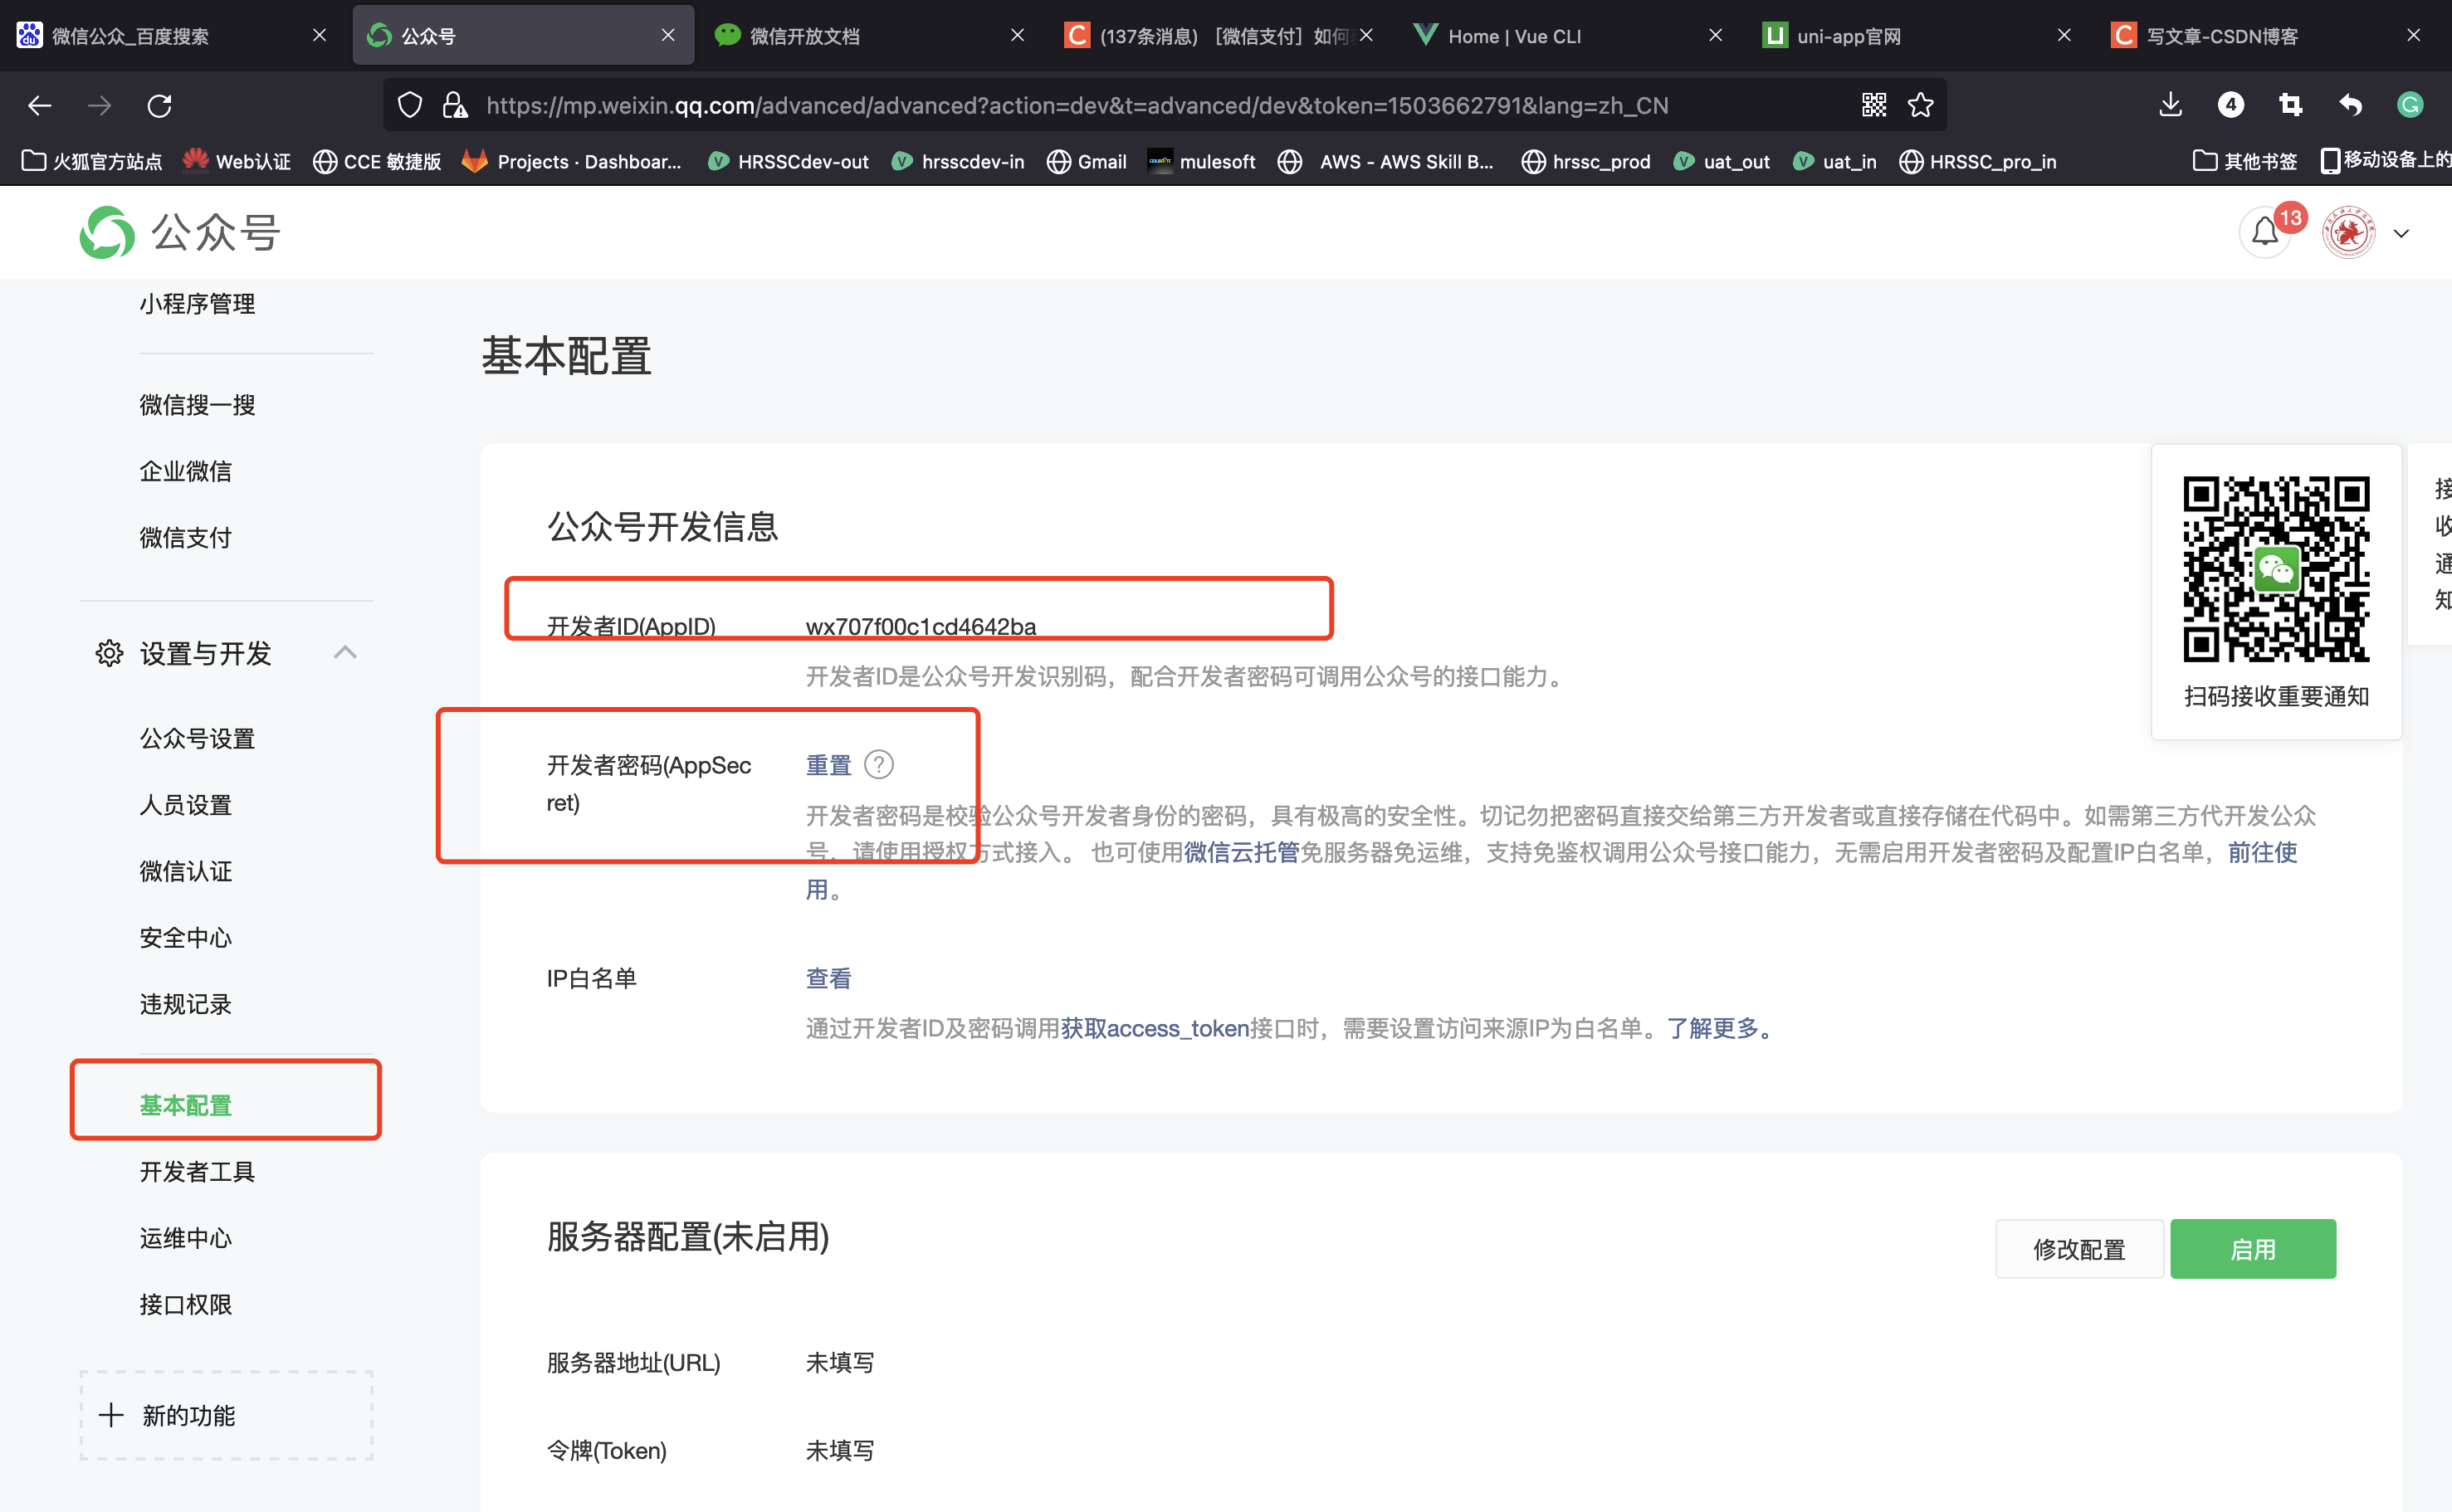Go forward using browser forward arrow
Image resolution: width=2452 pixels, height=1512 pixels.
(99, 105)
